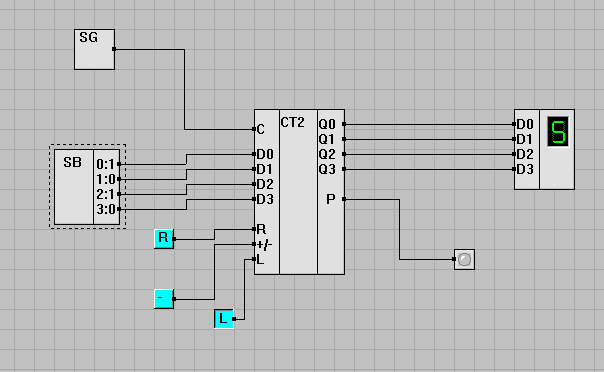Click the R input pin on CT2
The height and width of the screenshot is (372, 604).
click(254, 229)
